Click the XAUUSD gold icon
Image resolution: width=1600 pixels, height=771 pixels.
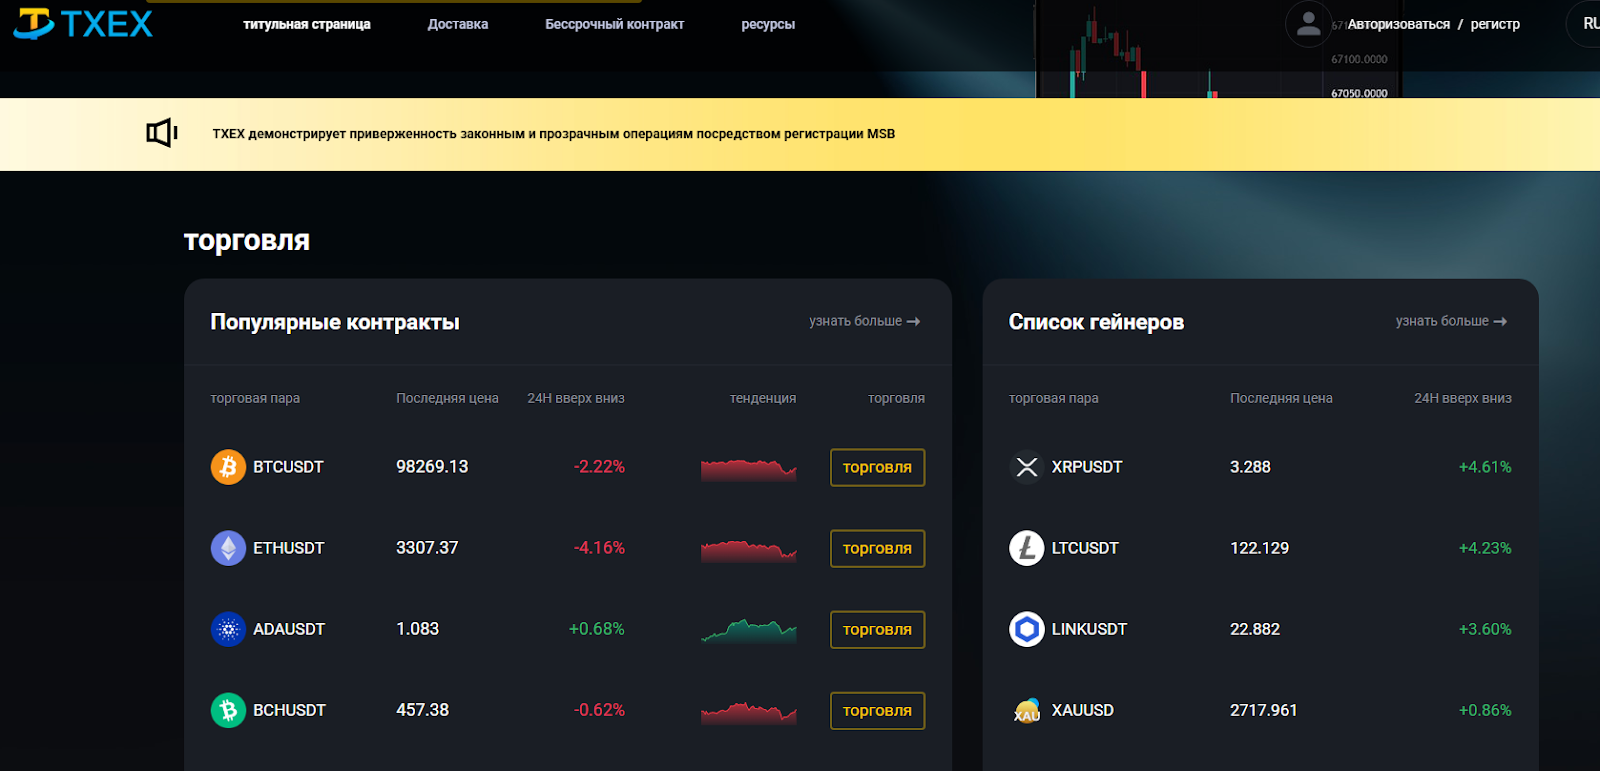[x=1027, y=710]
